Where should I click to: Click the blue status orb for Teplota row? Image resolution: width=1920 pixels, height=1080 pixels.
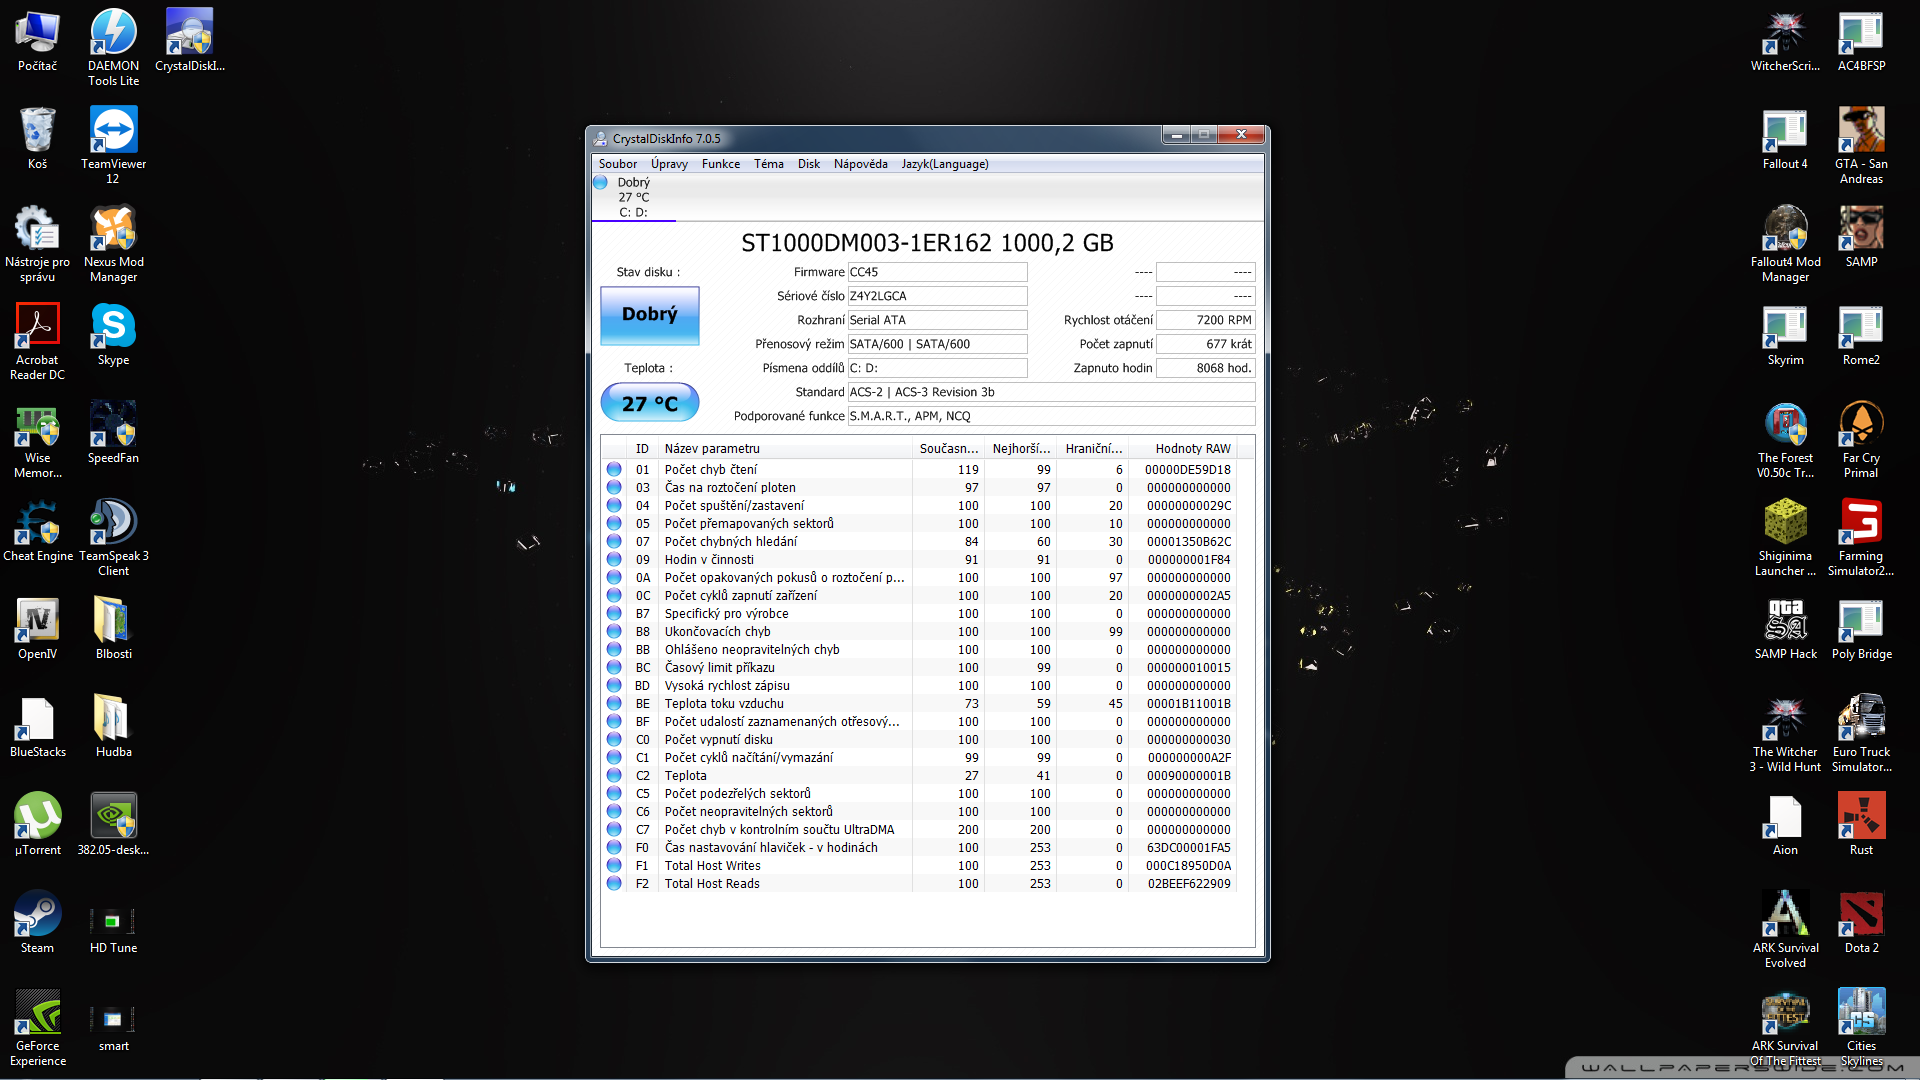click(614, 775)
